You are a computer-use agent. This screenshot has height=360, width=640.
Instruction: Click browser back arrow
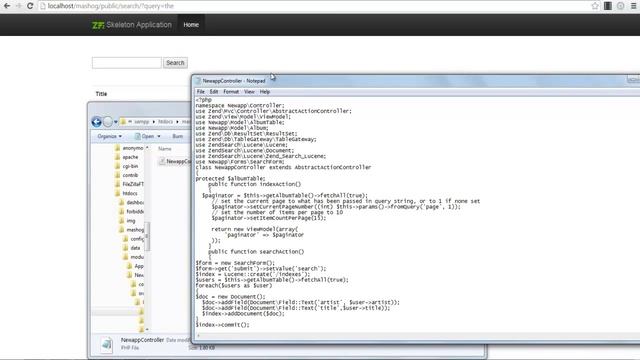7,6
